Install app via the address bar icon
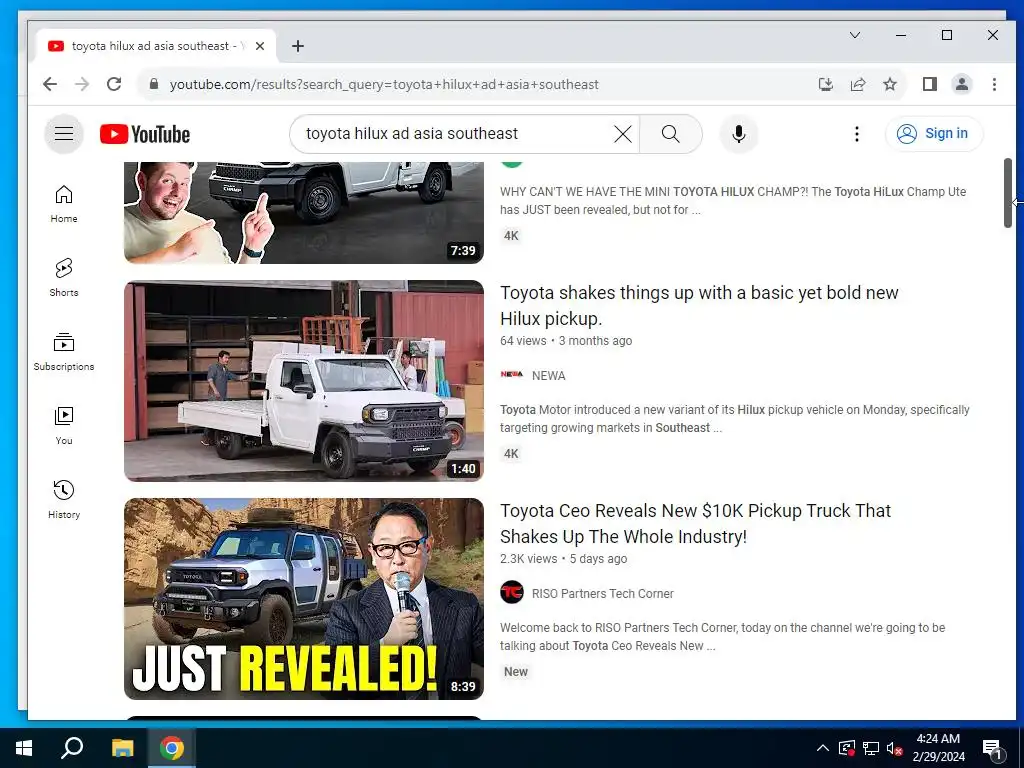The height and width of the screenshot is (768, 1024). tap(825, 84)
